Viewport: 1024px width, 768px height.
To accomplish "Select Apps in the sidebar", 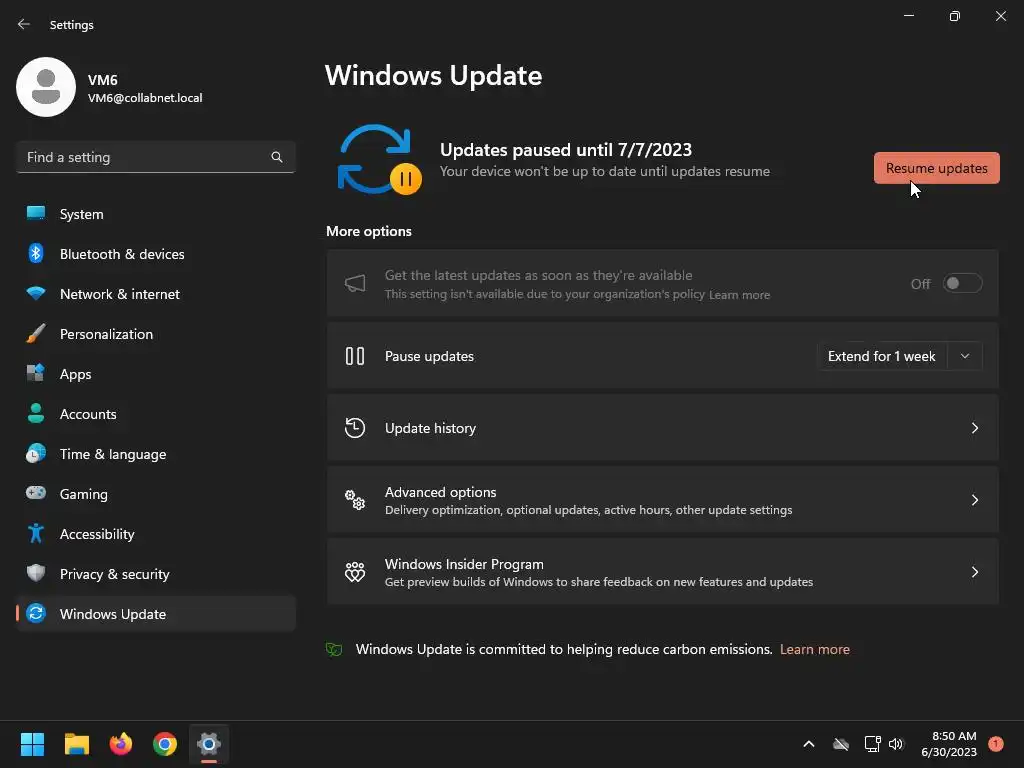I will click(155, 374).
